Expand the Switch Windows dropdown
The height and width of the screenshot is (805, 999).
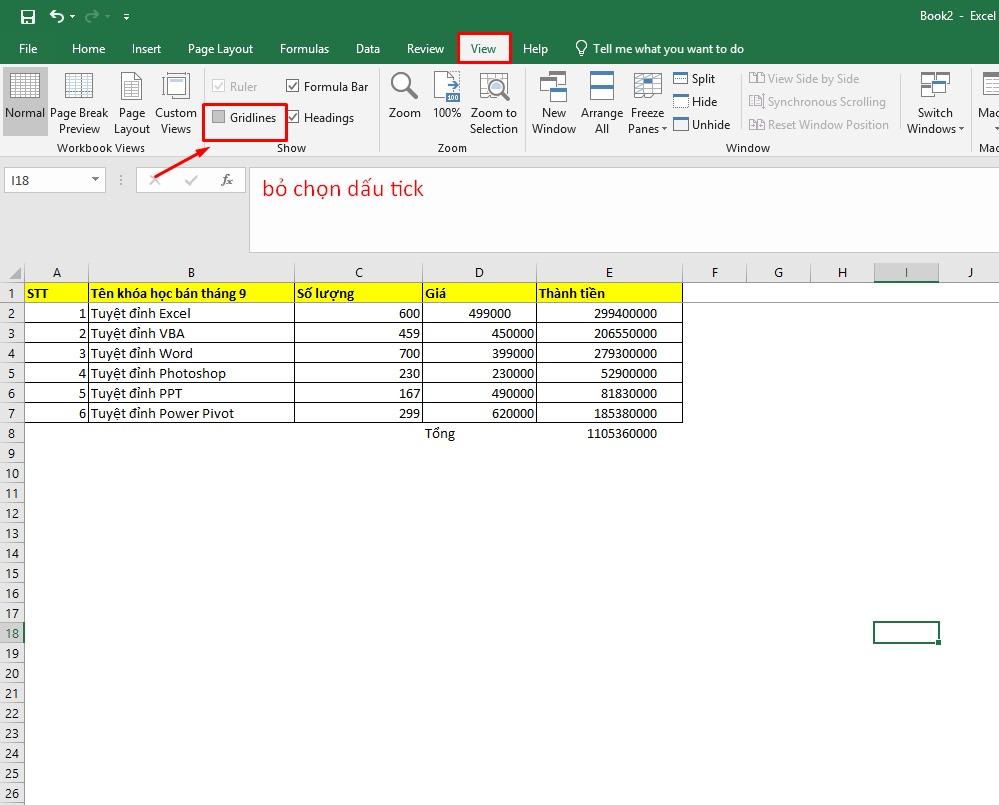point(934,100)
